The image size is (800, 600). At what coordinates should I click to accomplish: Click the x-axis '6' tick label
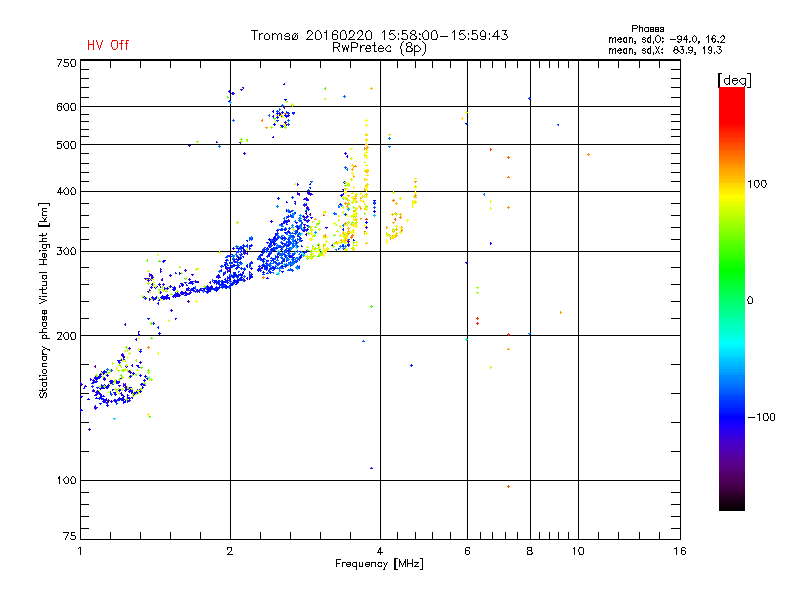pos(467,551)
